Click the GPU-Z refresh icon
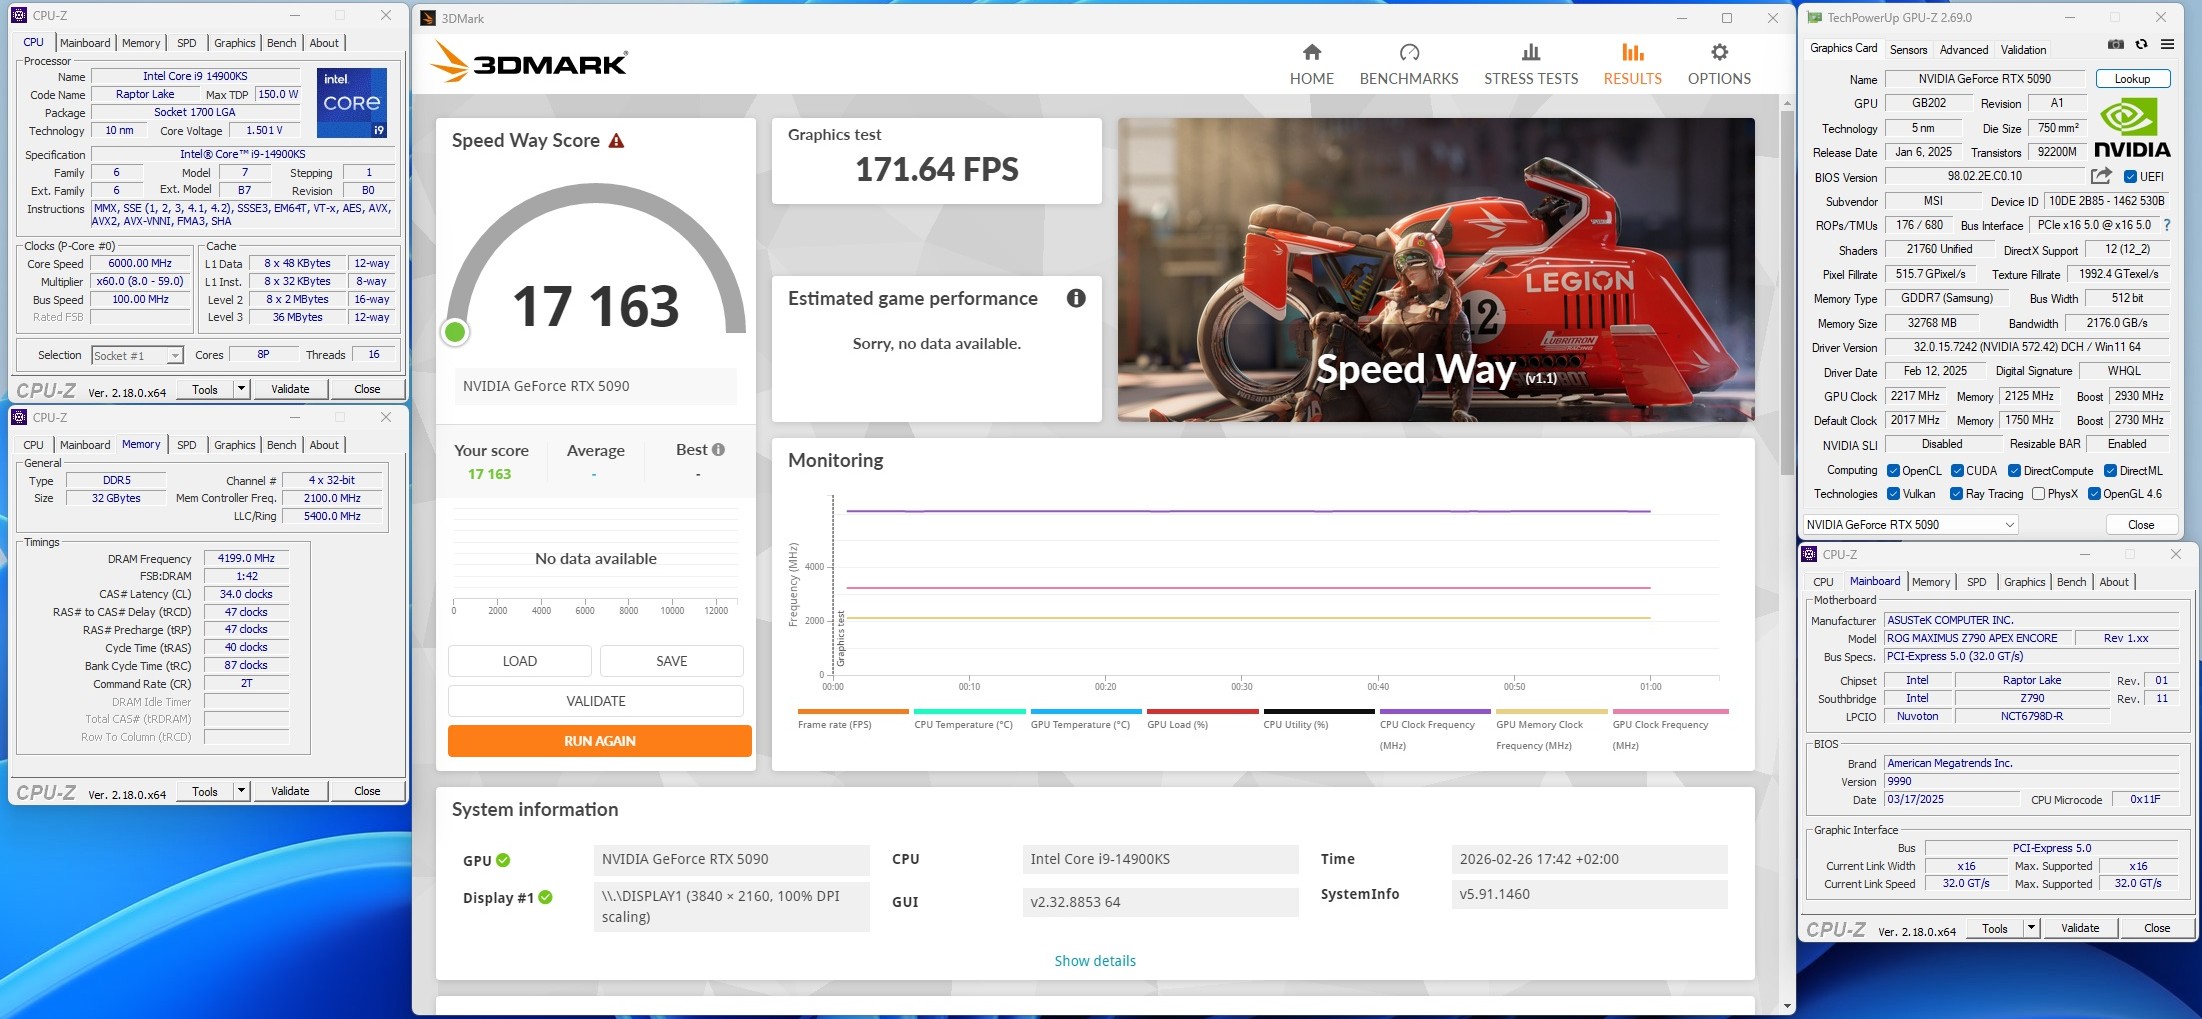This screenshot has height=1019, width=2202. pyautogui.click(x=2141, y=45)
